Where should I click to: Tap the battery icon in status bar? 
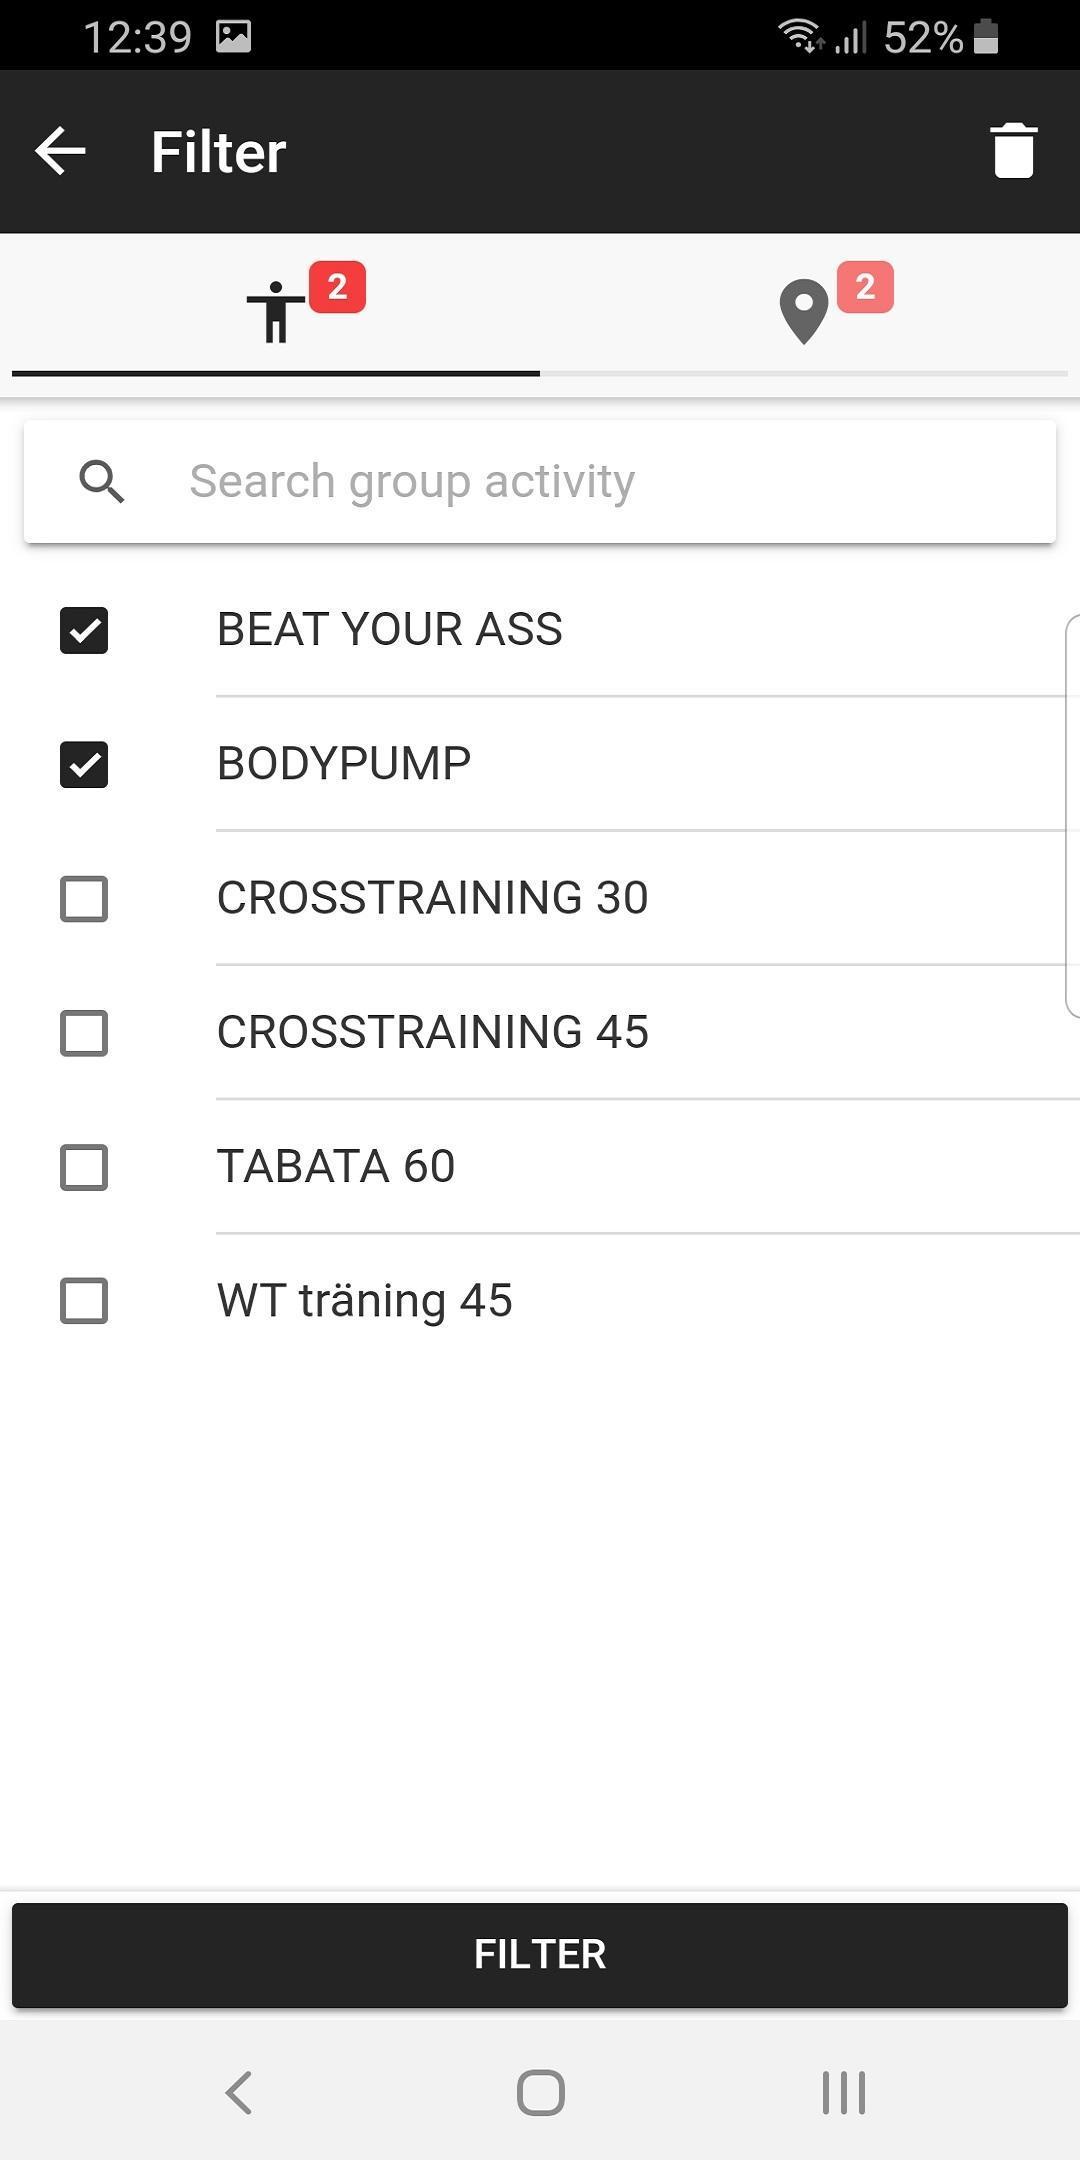click(x=986, y=37)
